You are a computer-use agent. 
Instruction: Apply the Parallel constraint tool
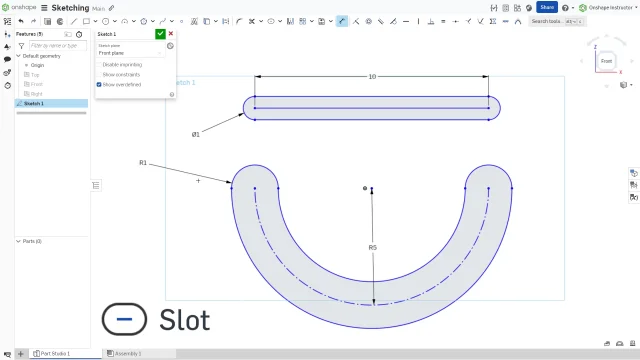[381, 21]
